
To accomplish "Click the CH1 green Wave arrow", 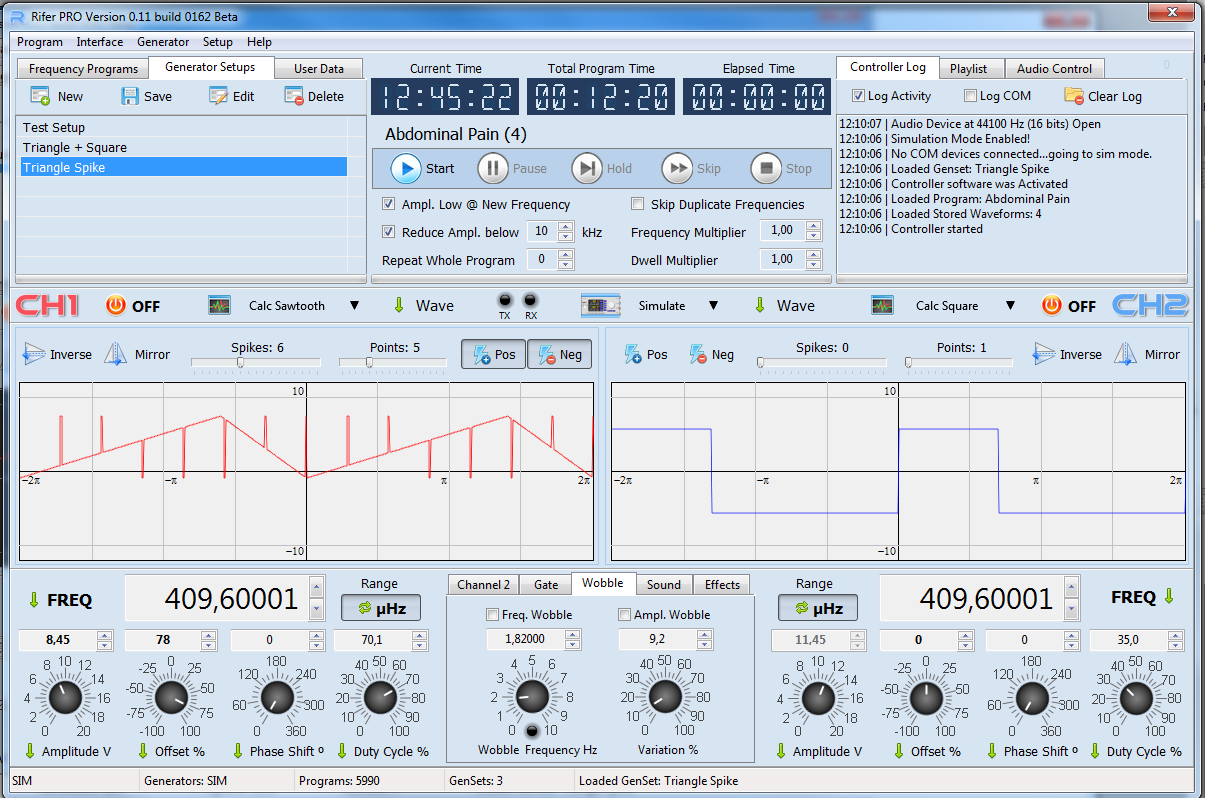I will (x=399, y=305).
